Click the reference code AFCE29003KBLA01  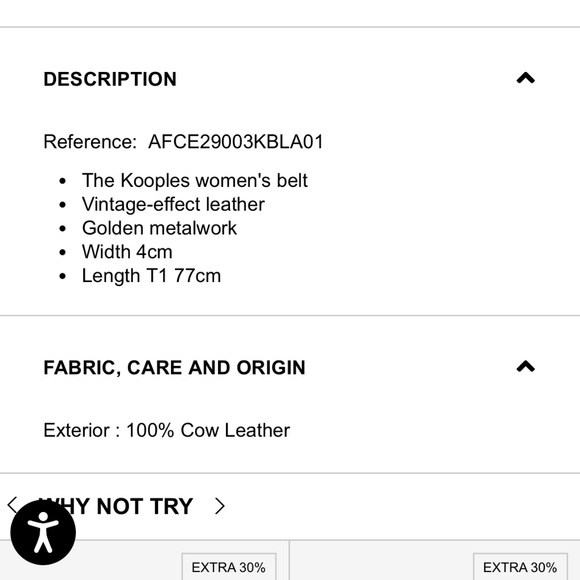[236, 142]
